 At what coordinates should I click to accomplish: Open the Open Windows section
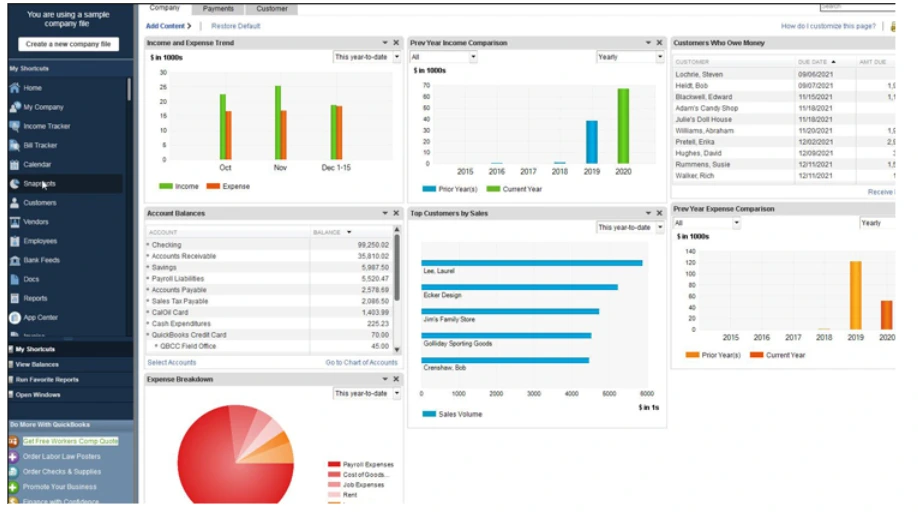[x=70, y=395]
